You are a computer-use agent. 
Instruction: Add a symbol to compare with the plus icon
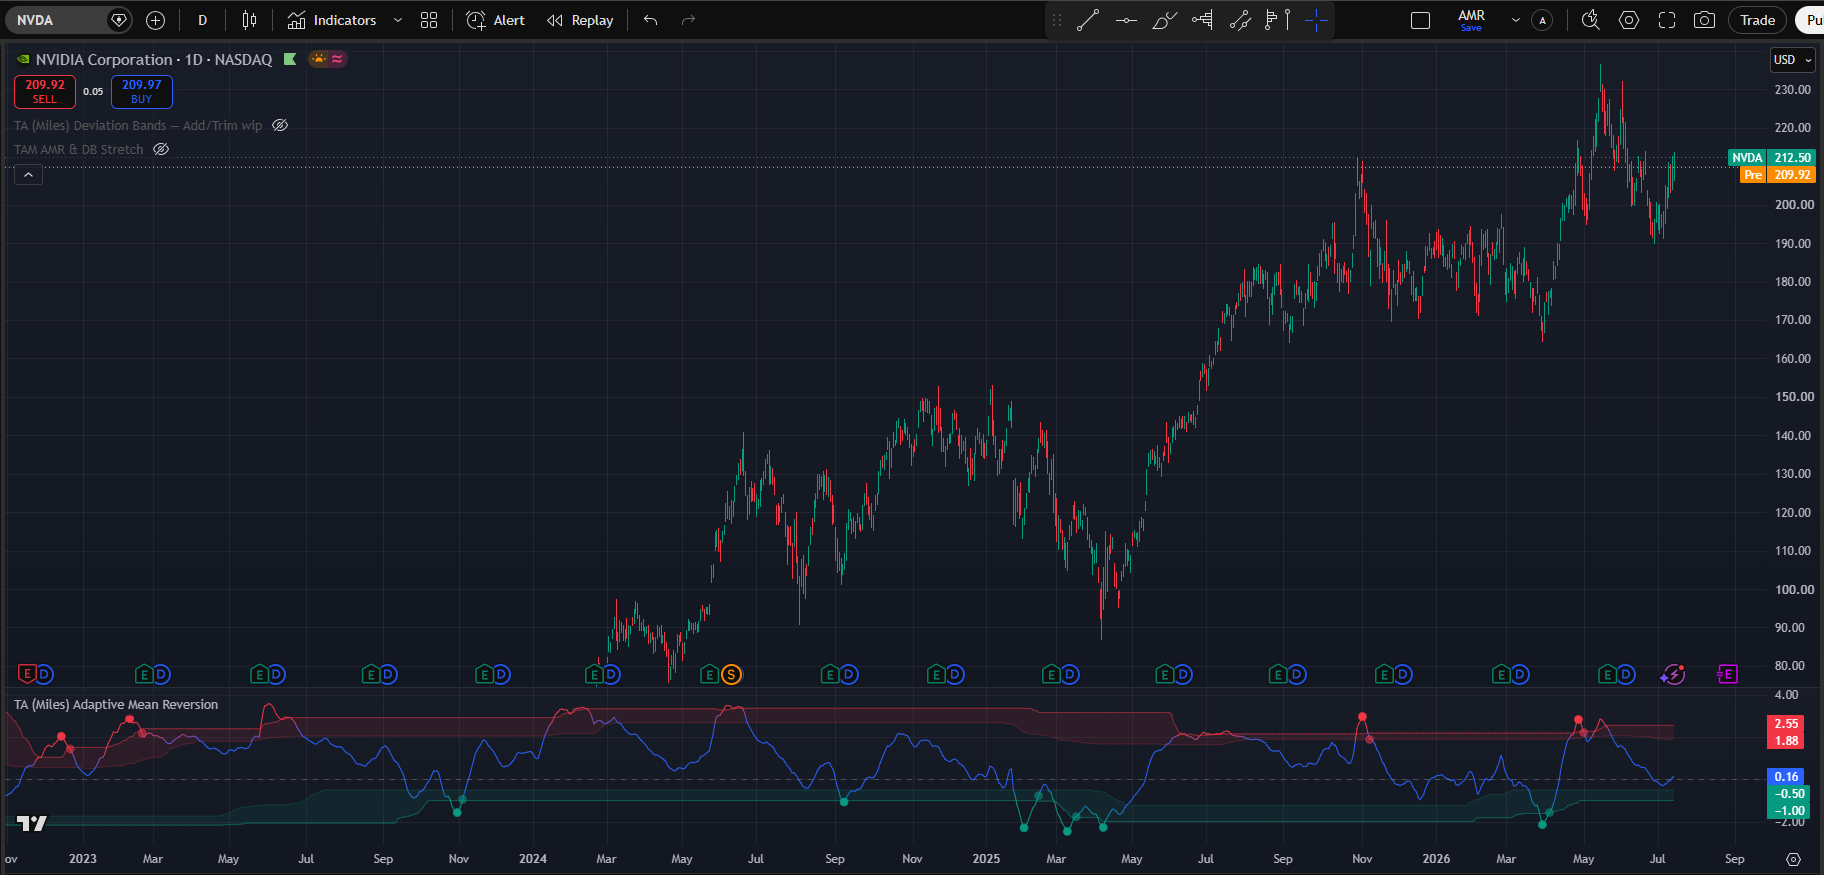(x=155, y=20)
